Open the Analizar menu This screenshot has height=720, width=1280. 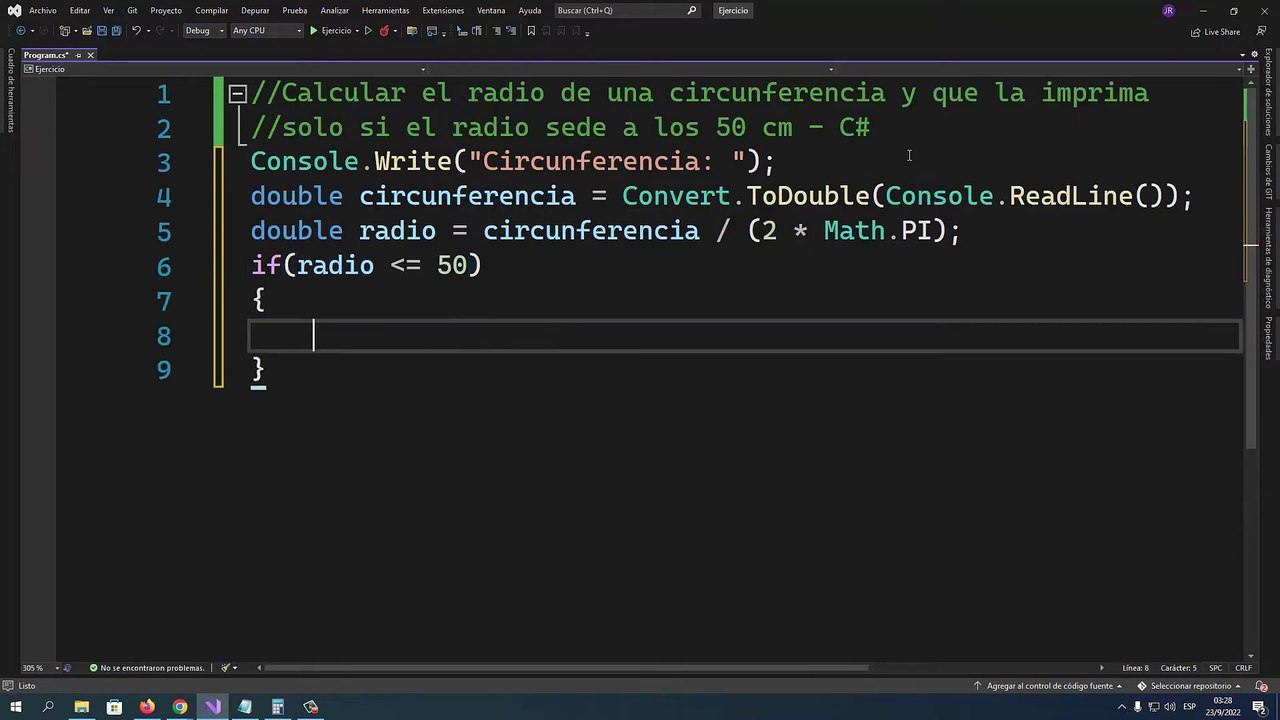click(335, 11)
